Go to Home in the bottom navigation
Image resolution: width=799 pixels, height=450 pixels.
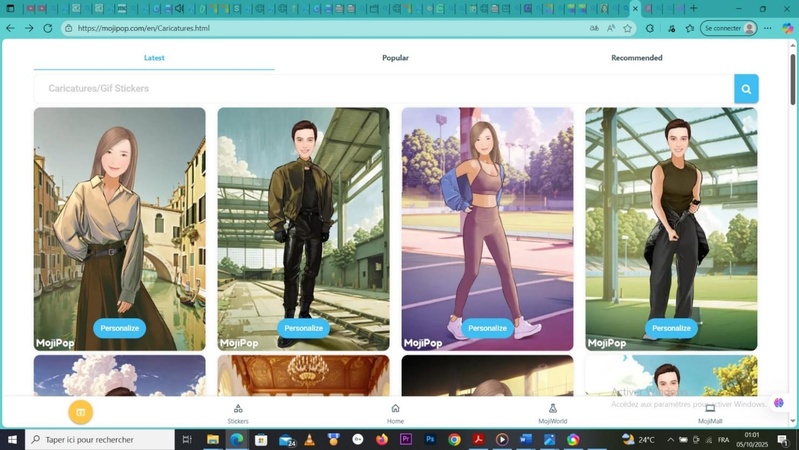(395, 413)
